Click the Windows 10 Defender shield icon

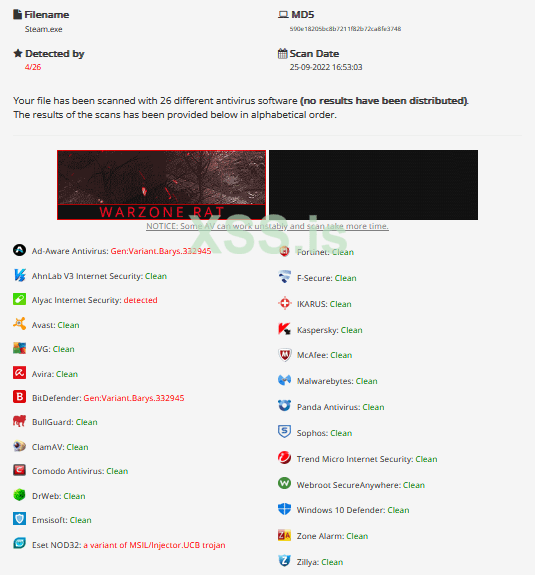pyautogui.click(x=285, y=509)
